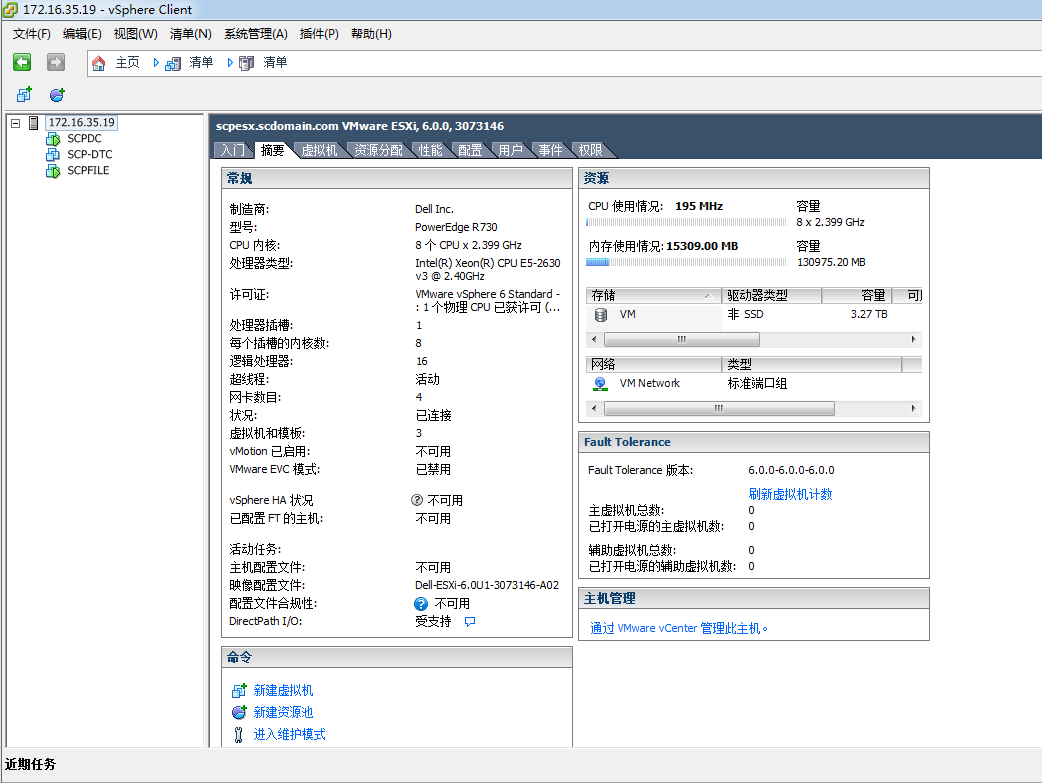Switch to the 虚拟机 tab

pos(319,150)
